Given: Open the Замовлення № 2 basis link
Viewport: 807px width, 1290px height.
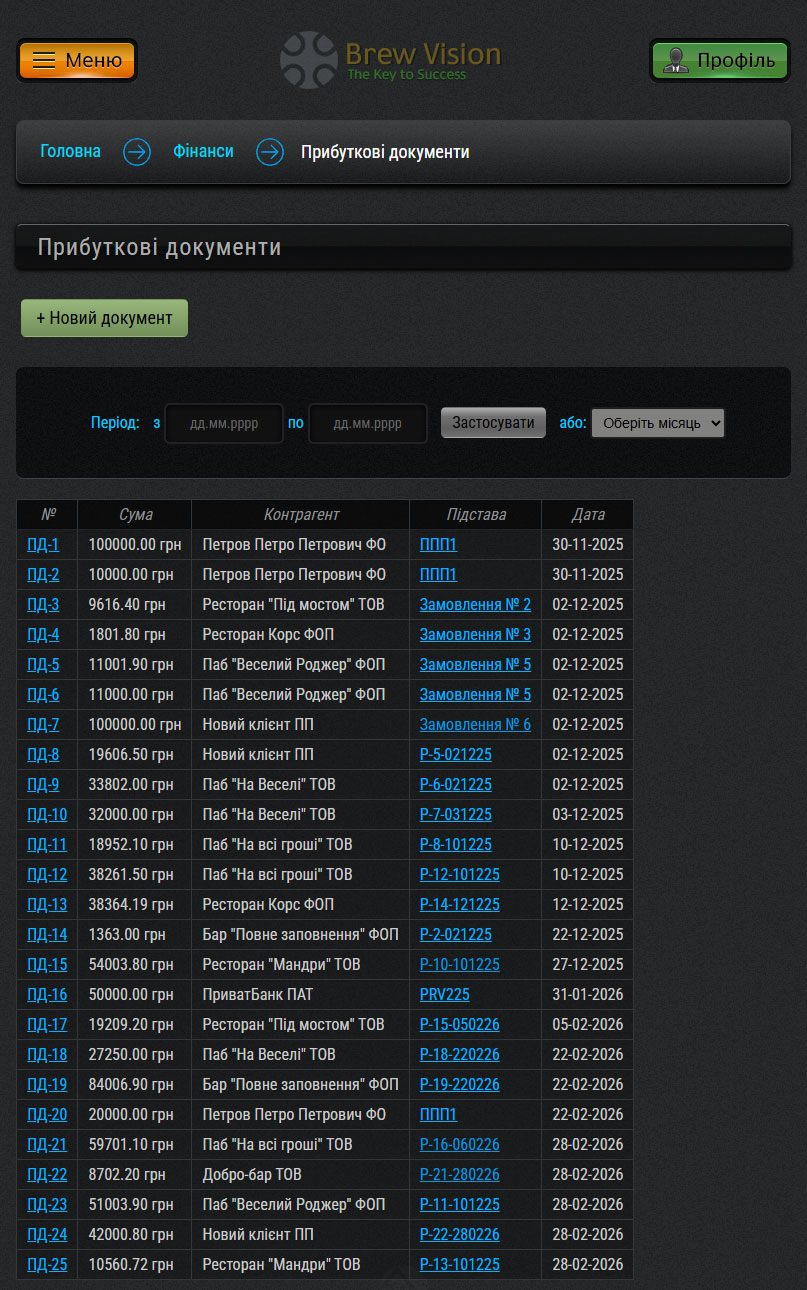Looking at the screenshot, I should click(475, 605).
